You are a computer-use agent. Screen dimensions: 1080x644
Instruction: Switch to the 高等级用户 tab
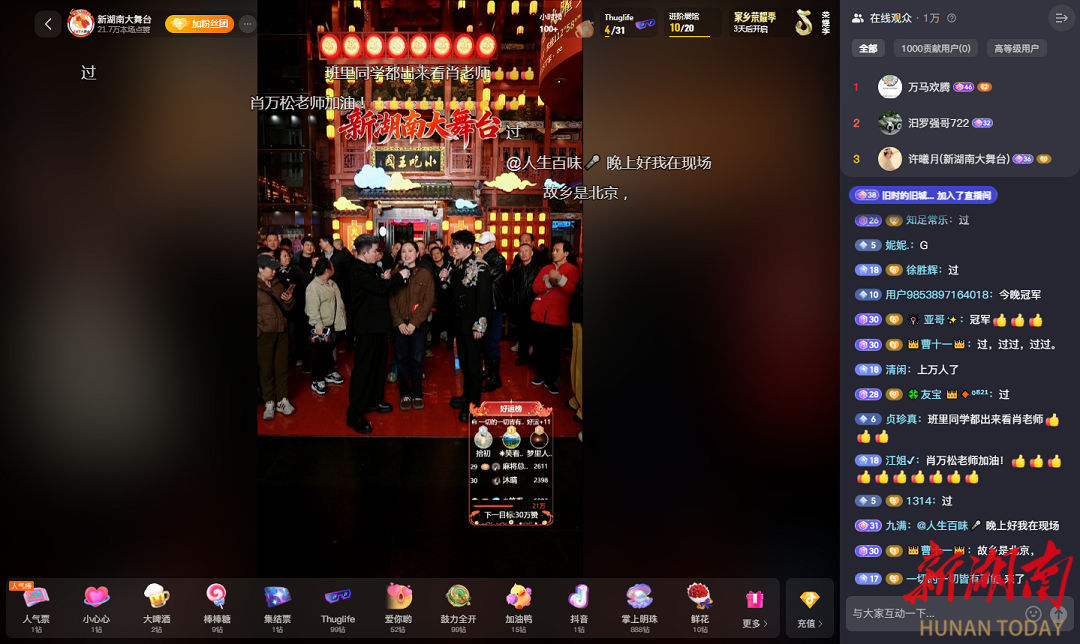tap(1016, 48)
